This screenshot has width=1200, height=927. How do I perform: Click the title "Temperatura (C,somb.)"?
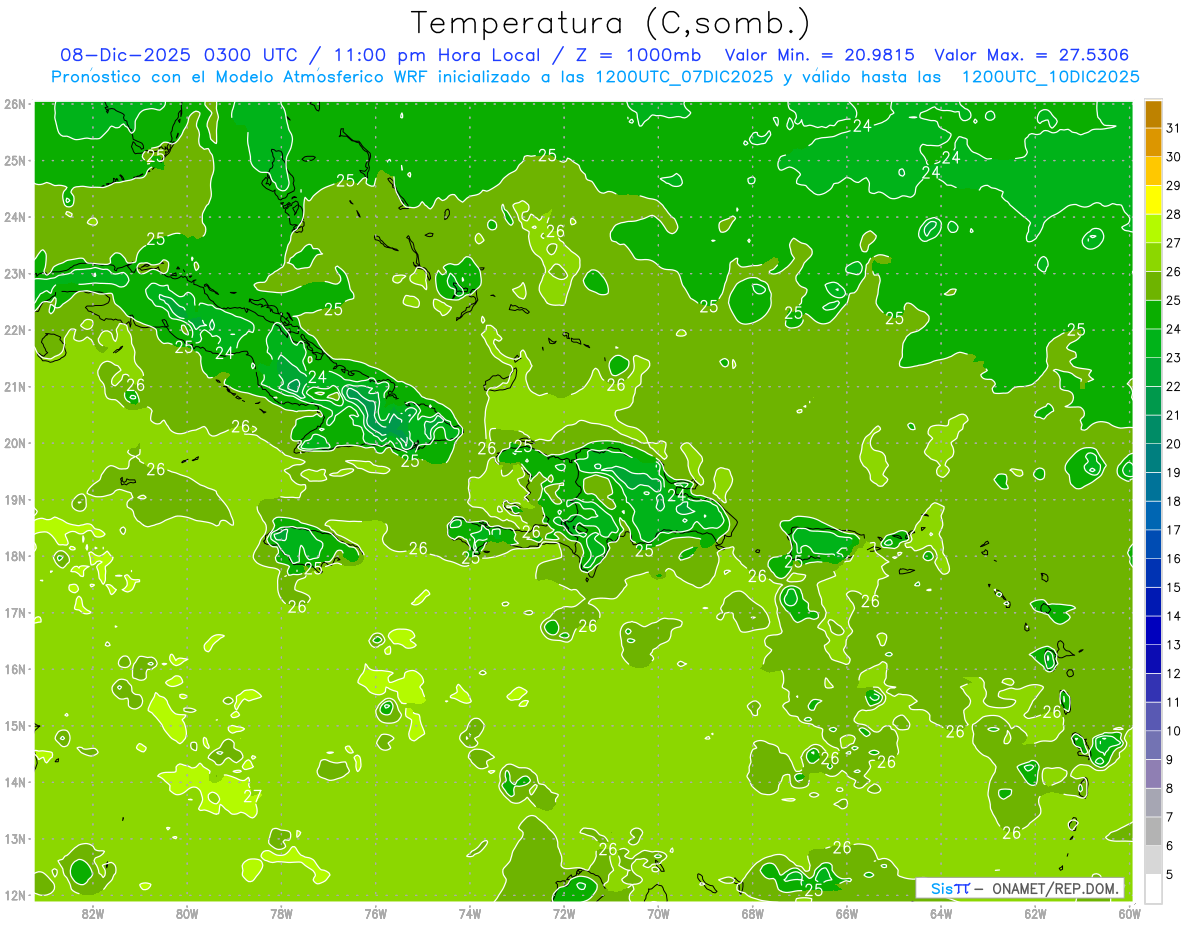[610, 24]
